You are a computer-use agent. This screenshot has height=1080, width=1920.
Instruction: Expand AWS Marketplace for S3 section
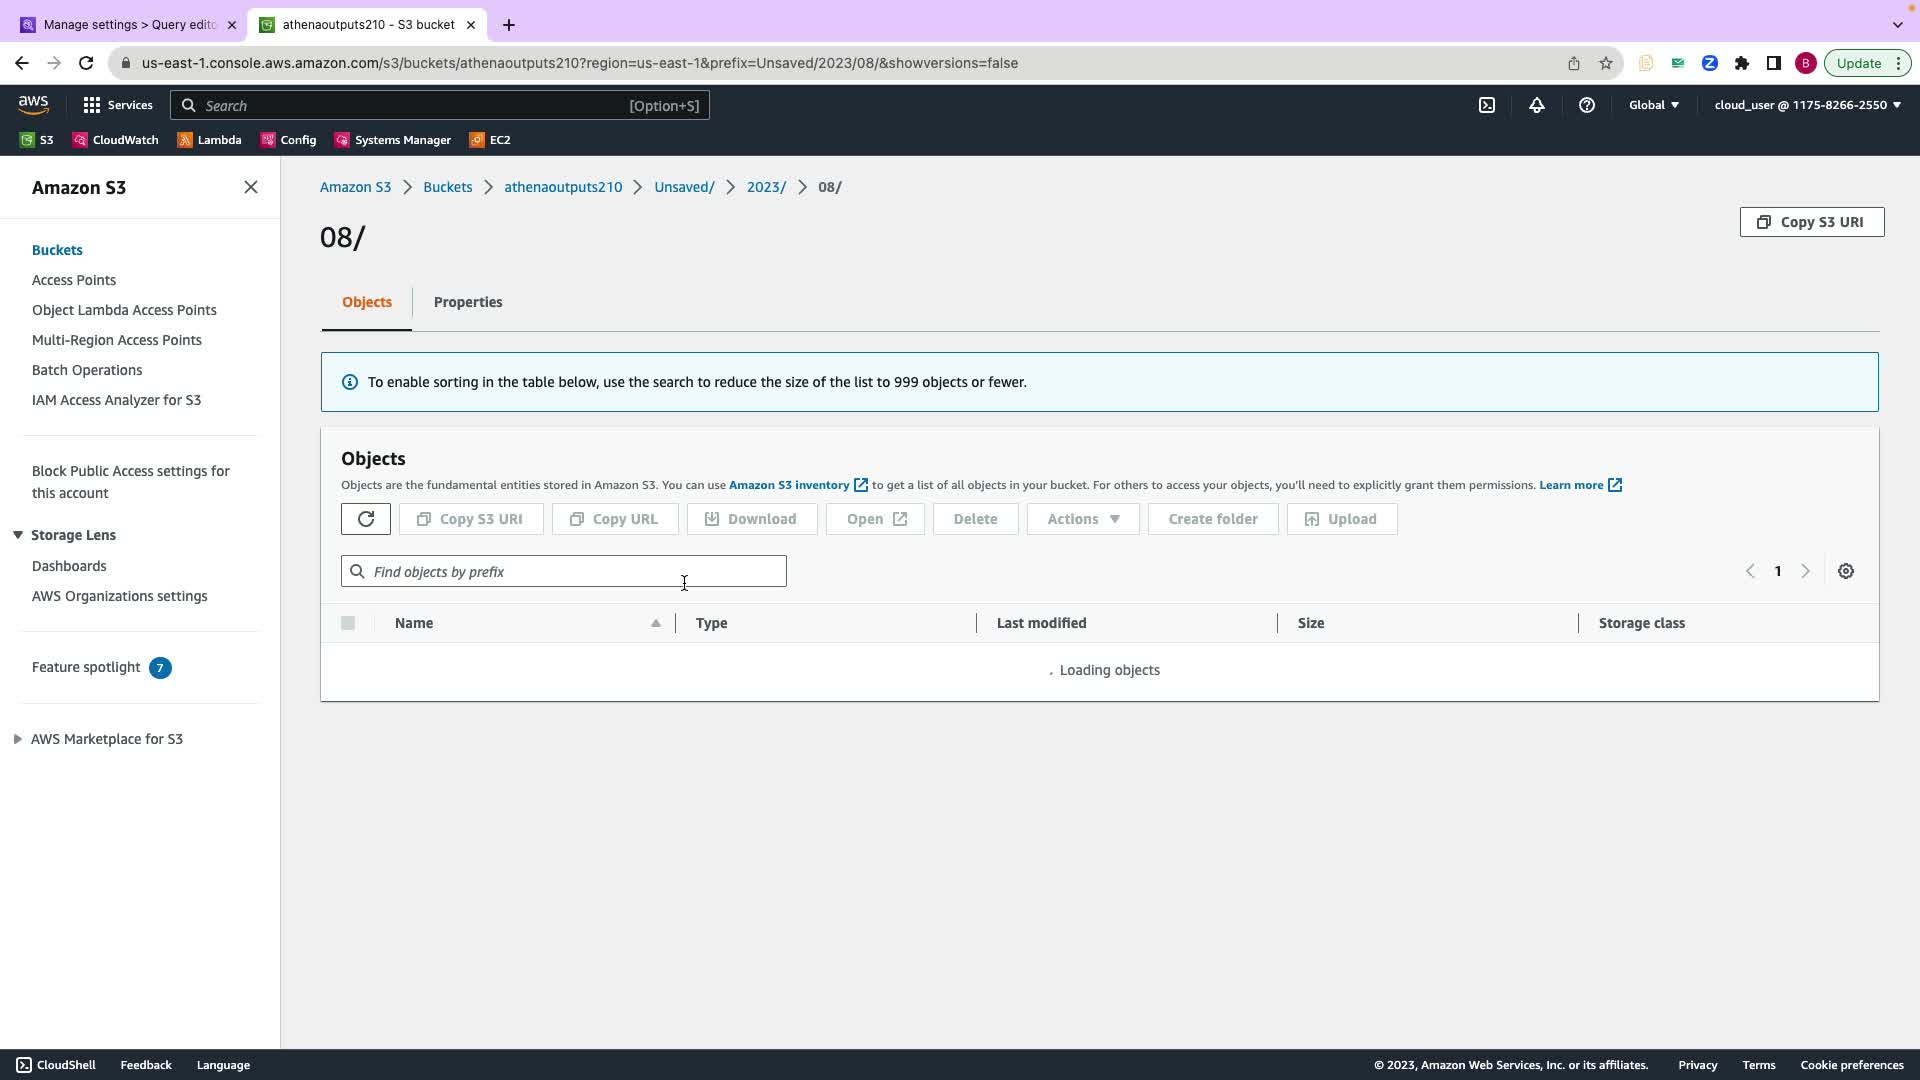point(18,739)
